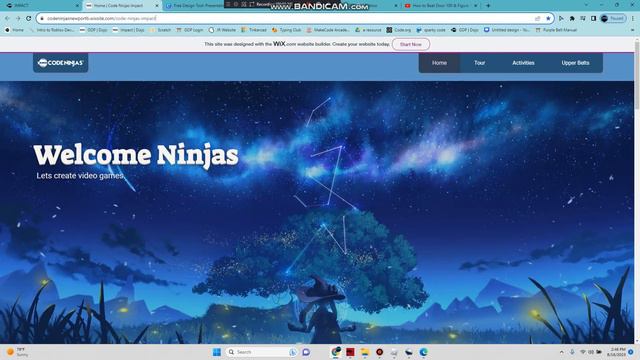Open the Upper Belts page
Viewport: 640px width, 360px height.
(x=575, y=63)
